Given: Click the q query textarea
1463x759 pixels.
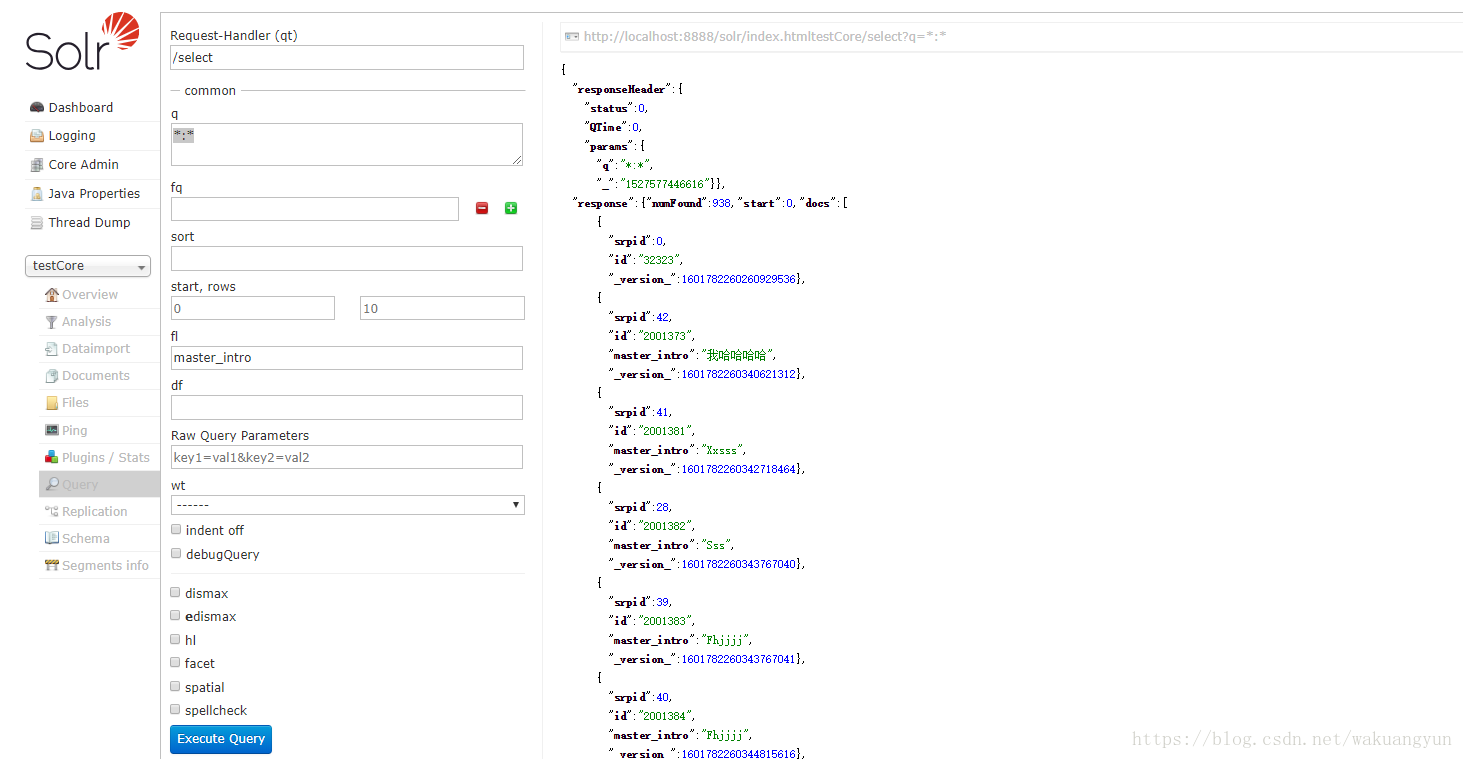Looking at the screenshot, I should coord(347,145).
